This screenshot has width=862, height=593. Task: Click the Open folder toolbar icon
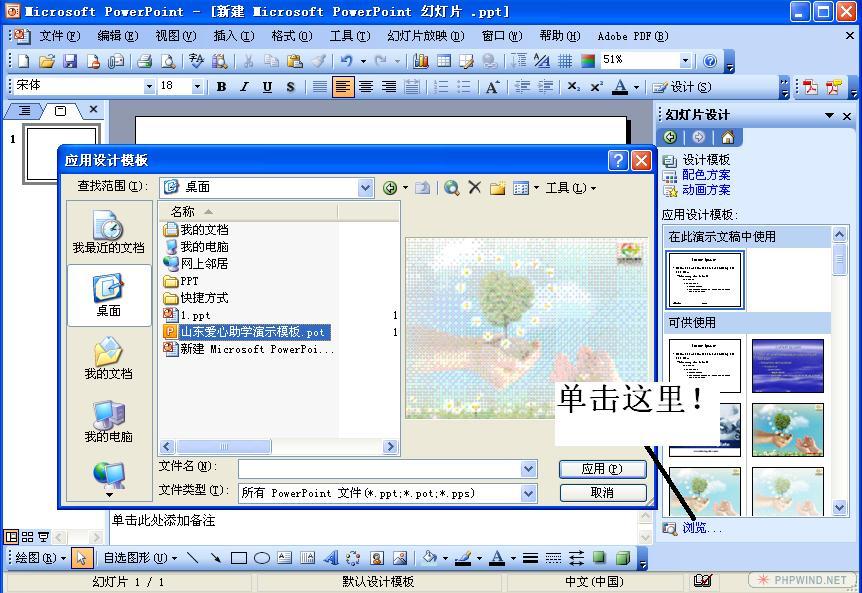(47, 60)
